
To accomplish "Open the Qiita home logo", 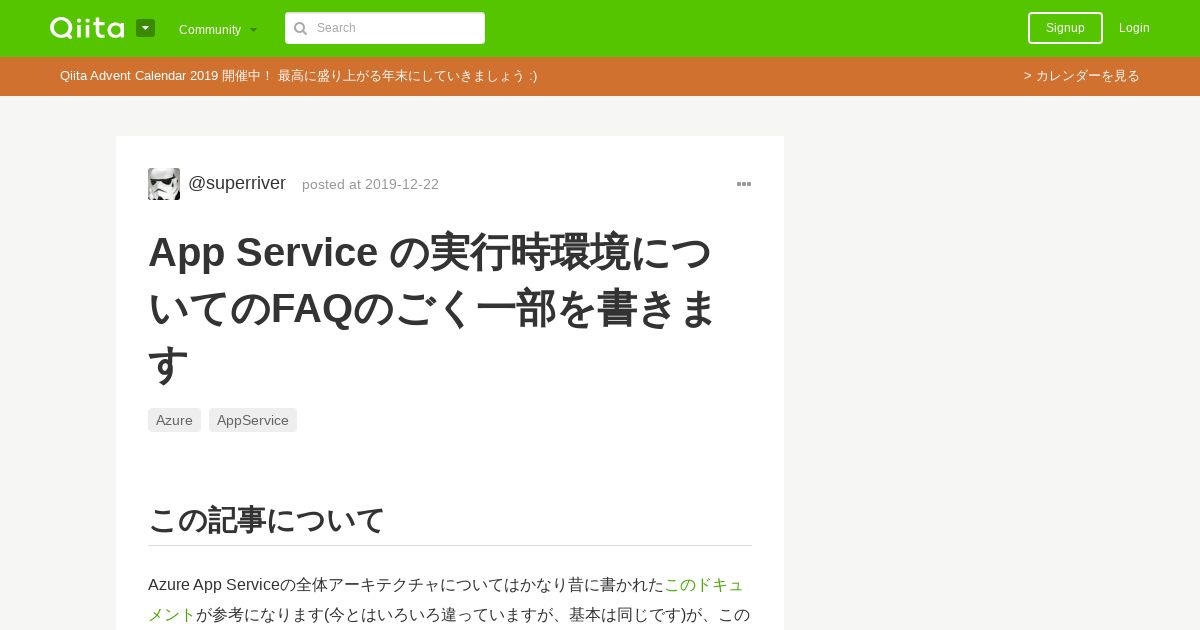I will [87, 28].
